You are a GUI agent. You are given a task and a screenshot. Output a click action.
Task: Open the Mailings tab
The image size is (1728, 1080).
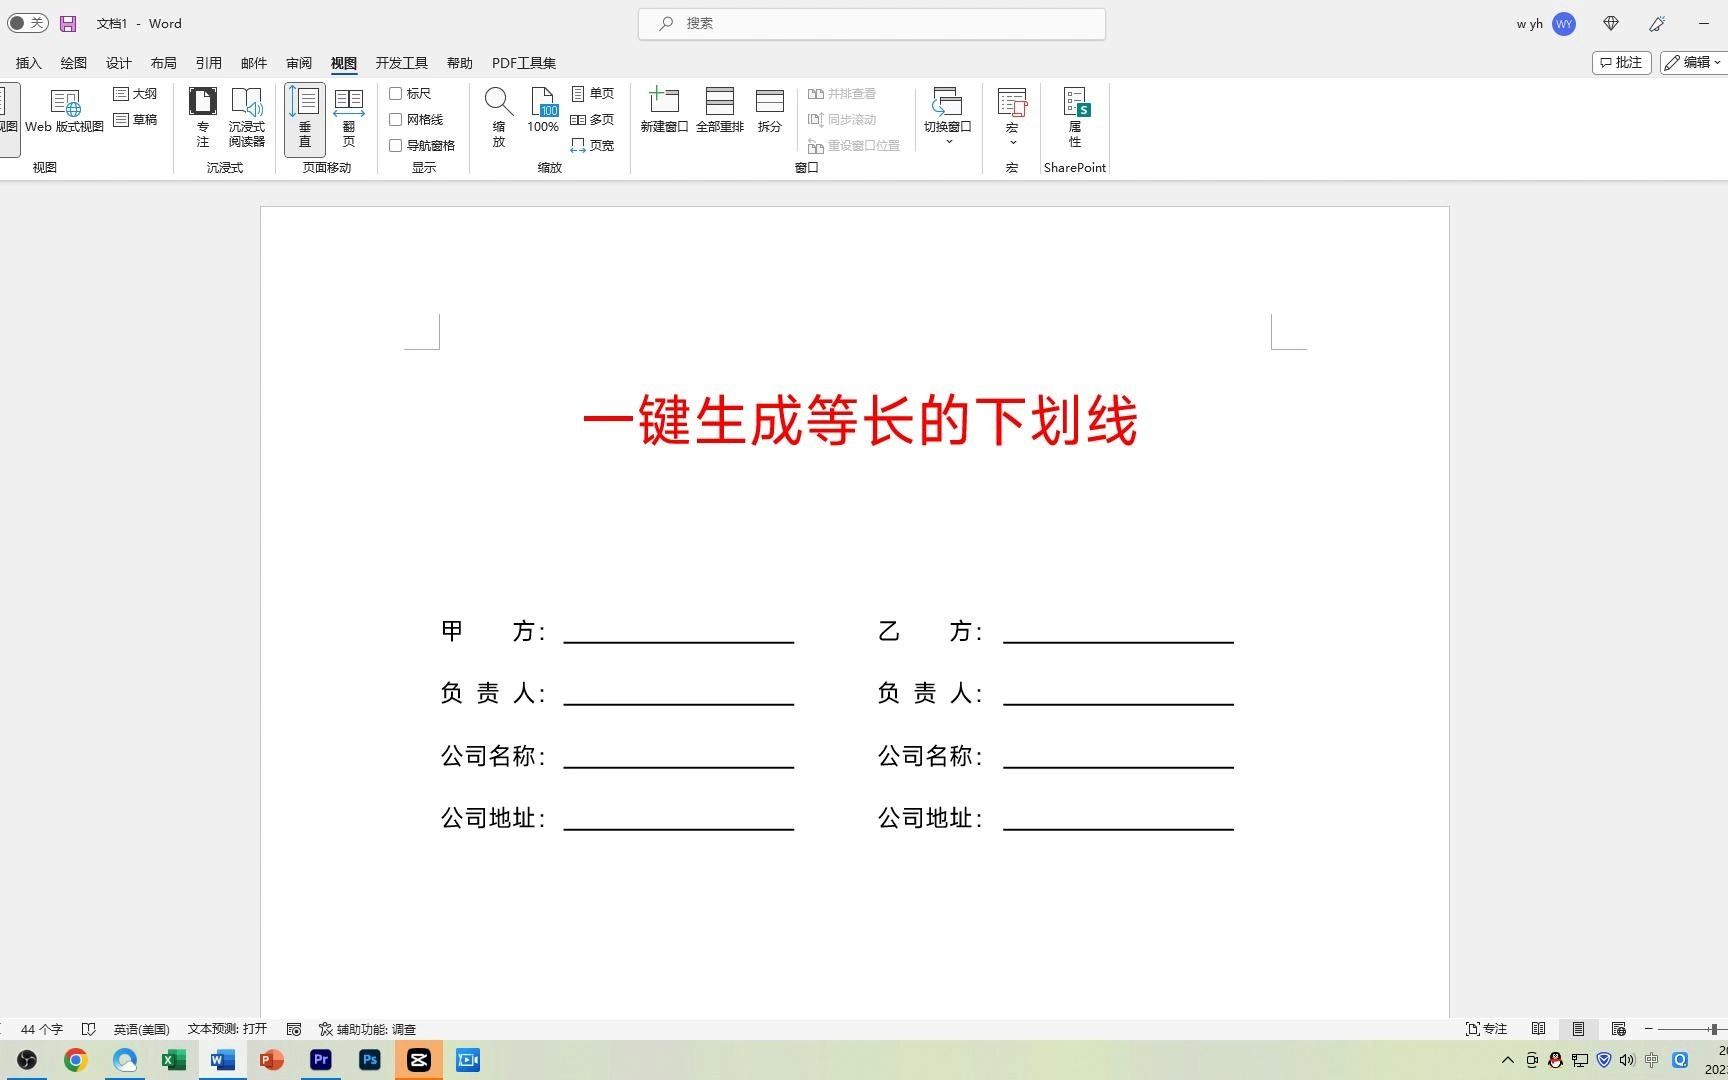(x=254, y=63)
